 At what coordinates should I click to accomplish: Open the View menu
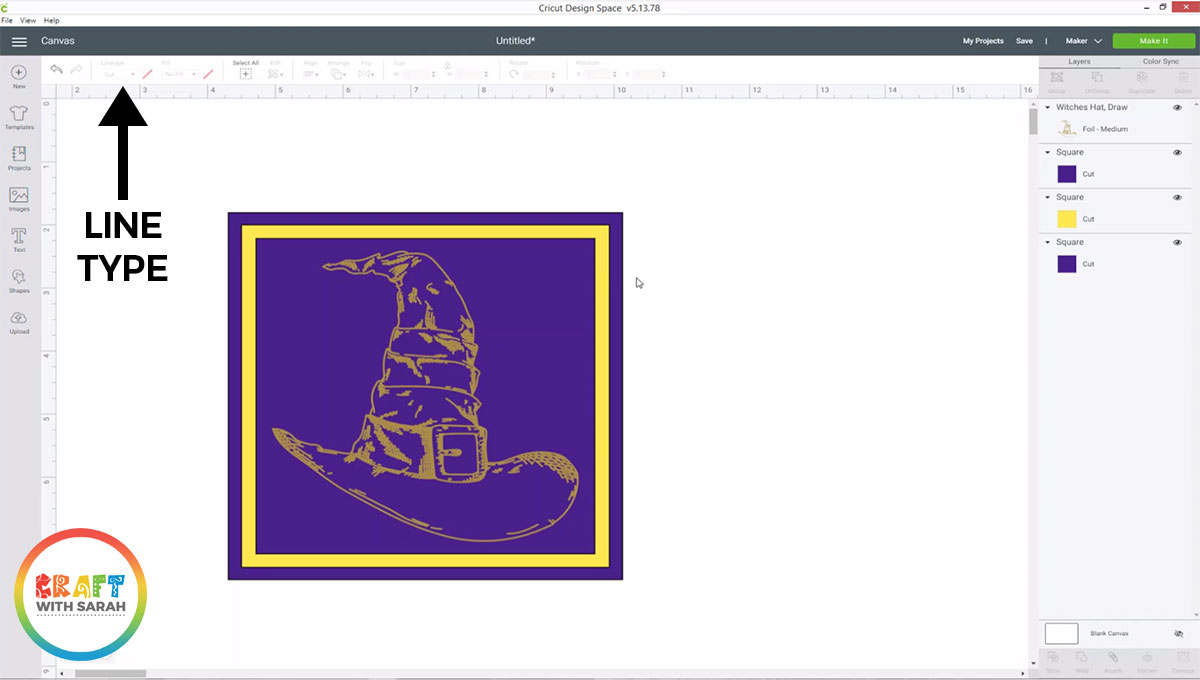click(x=27, y=20)
